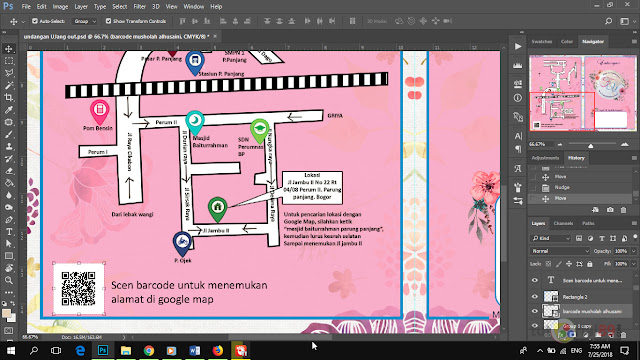640x360 pixels.
Task: Open the Properties info panel icon
Action: click(x=518, y=98)
